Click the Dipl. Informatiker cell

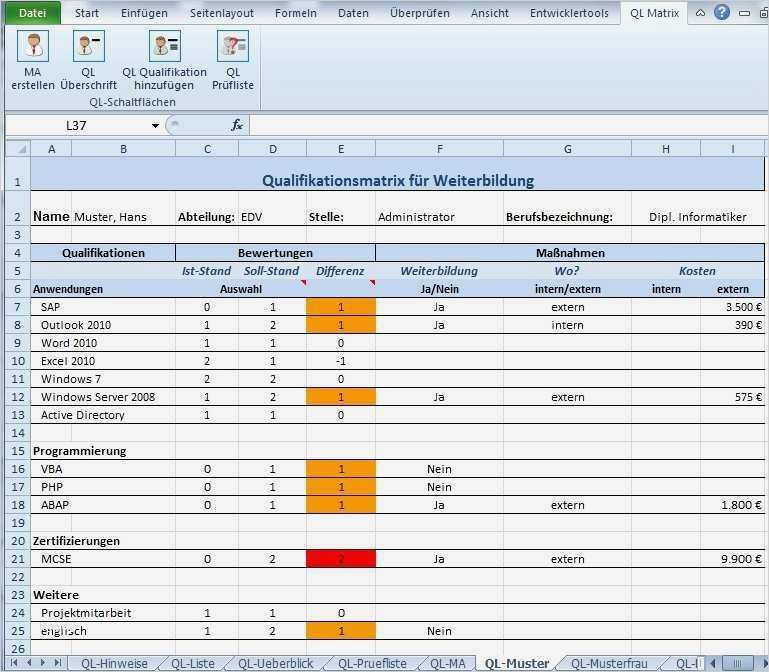tap(697, 217)
